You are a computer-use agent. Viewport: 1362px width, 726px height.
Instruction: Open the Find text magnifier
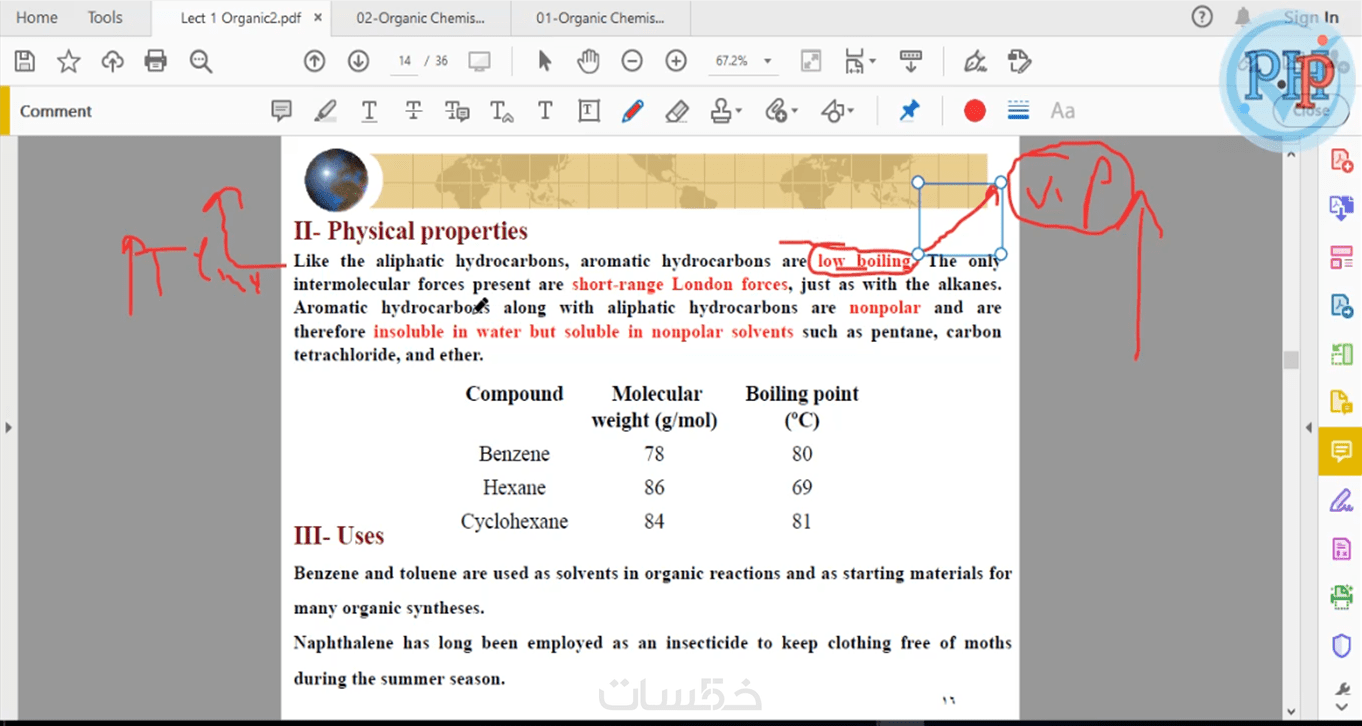coord(201,61)
